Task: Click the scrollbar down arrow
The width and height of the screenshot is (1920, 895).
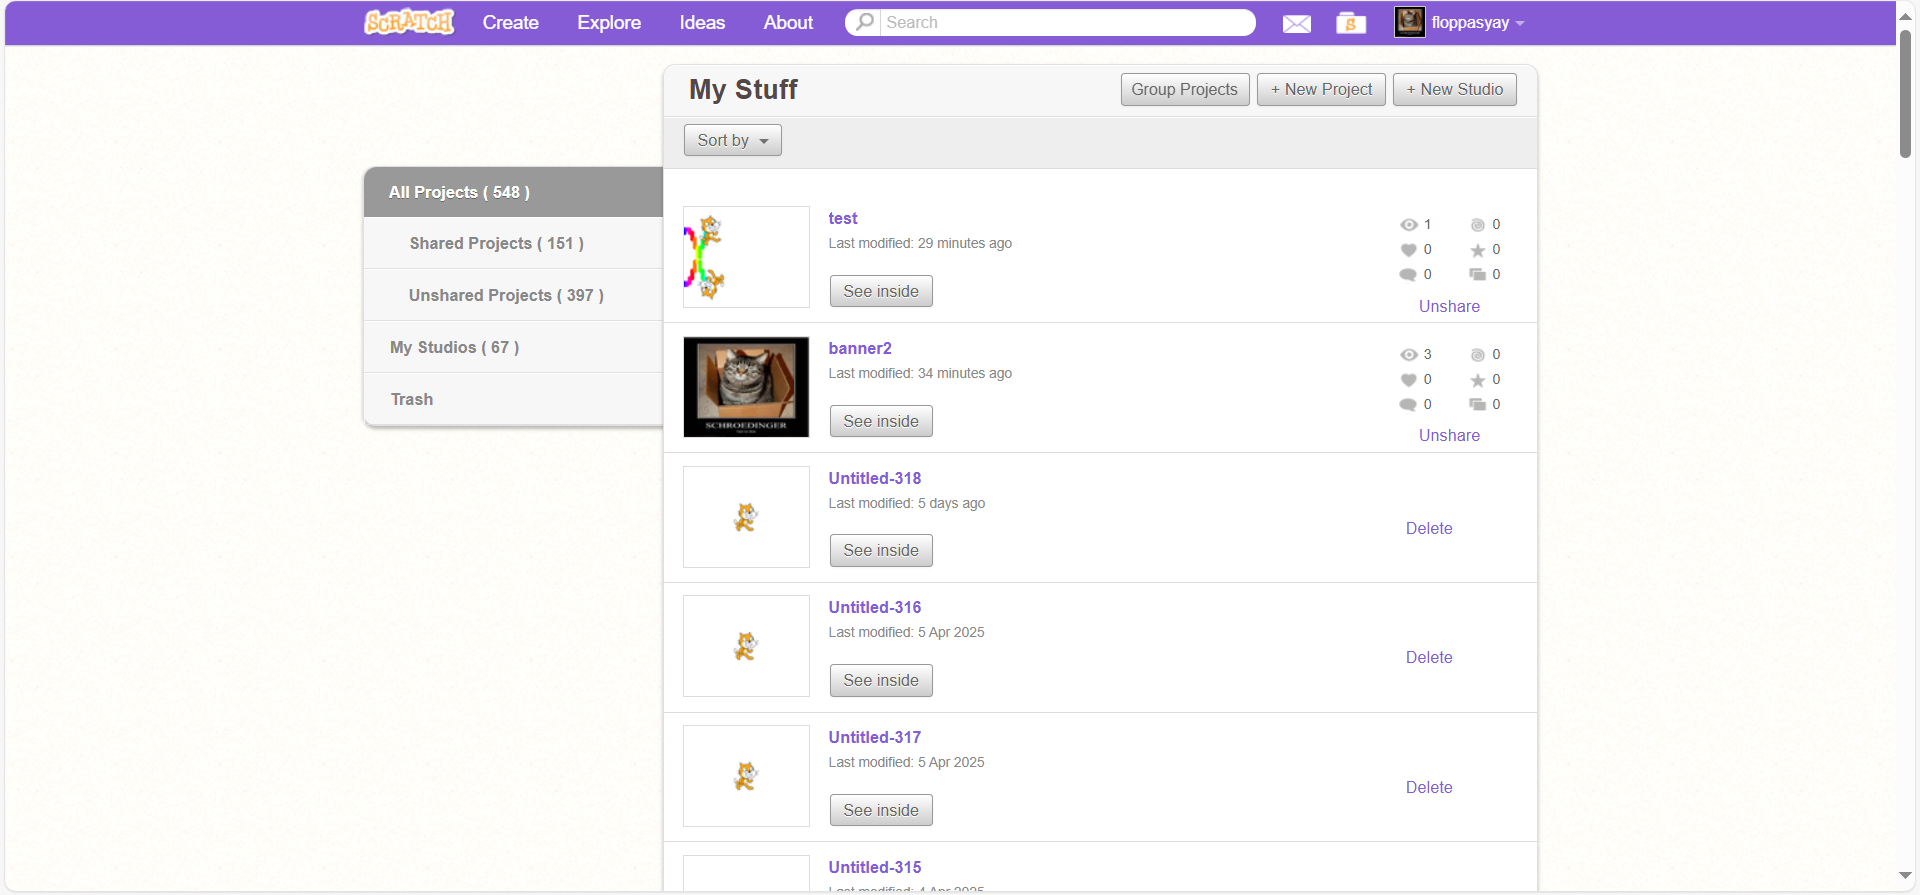Action: point(1905,876)
